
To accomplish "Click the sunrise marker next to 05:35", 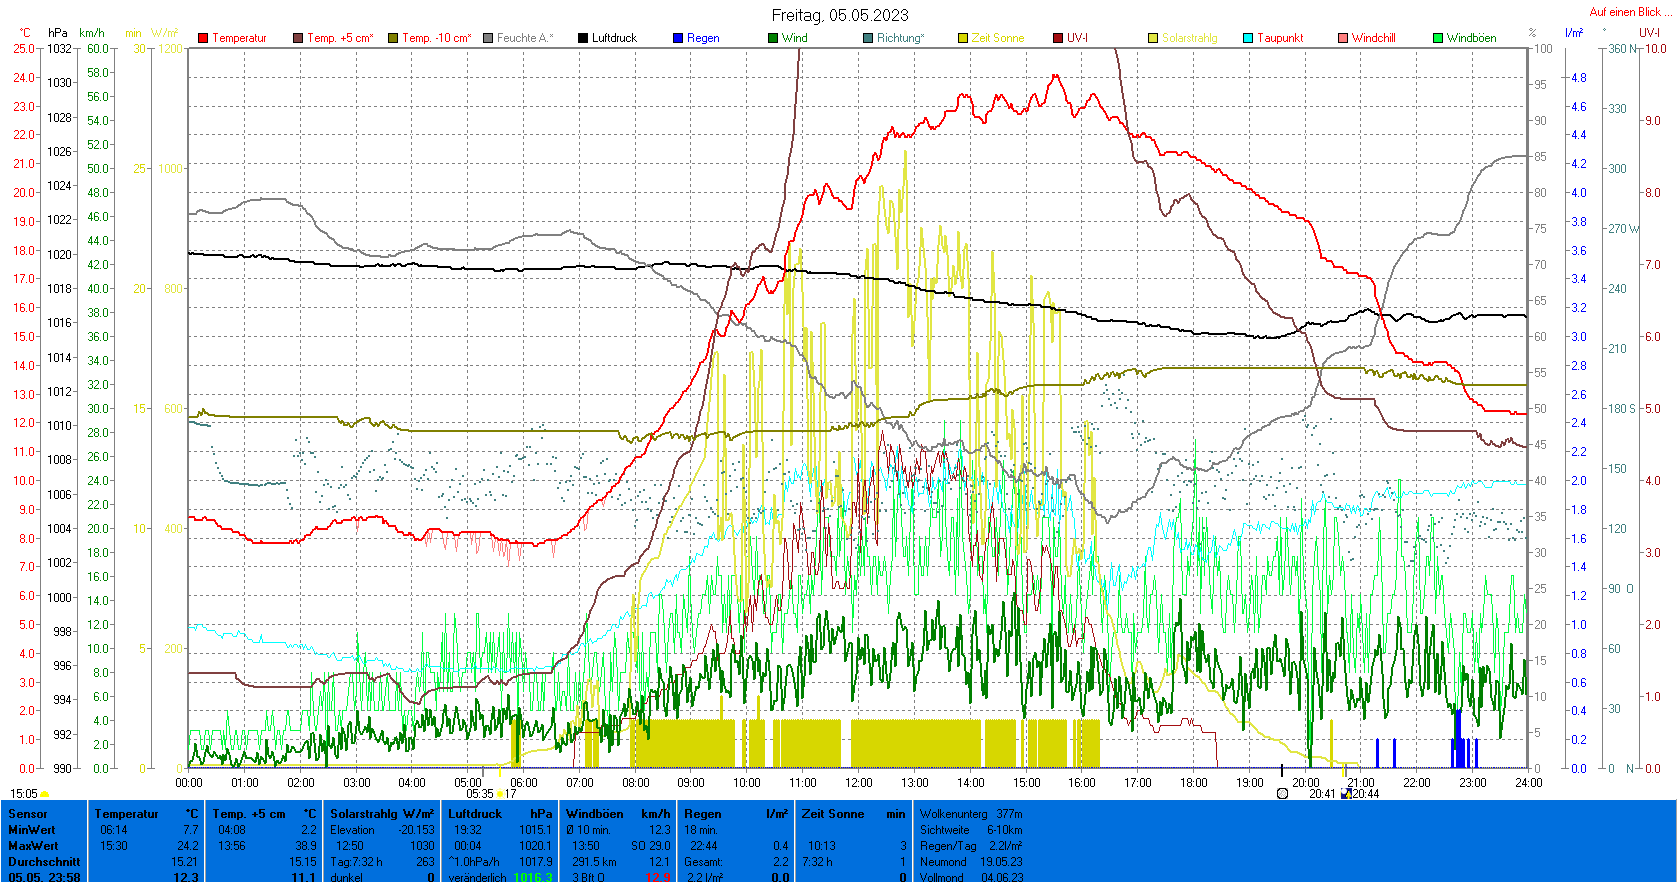I will pyautogui.click(x=500, y=794).
